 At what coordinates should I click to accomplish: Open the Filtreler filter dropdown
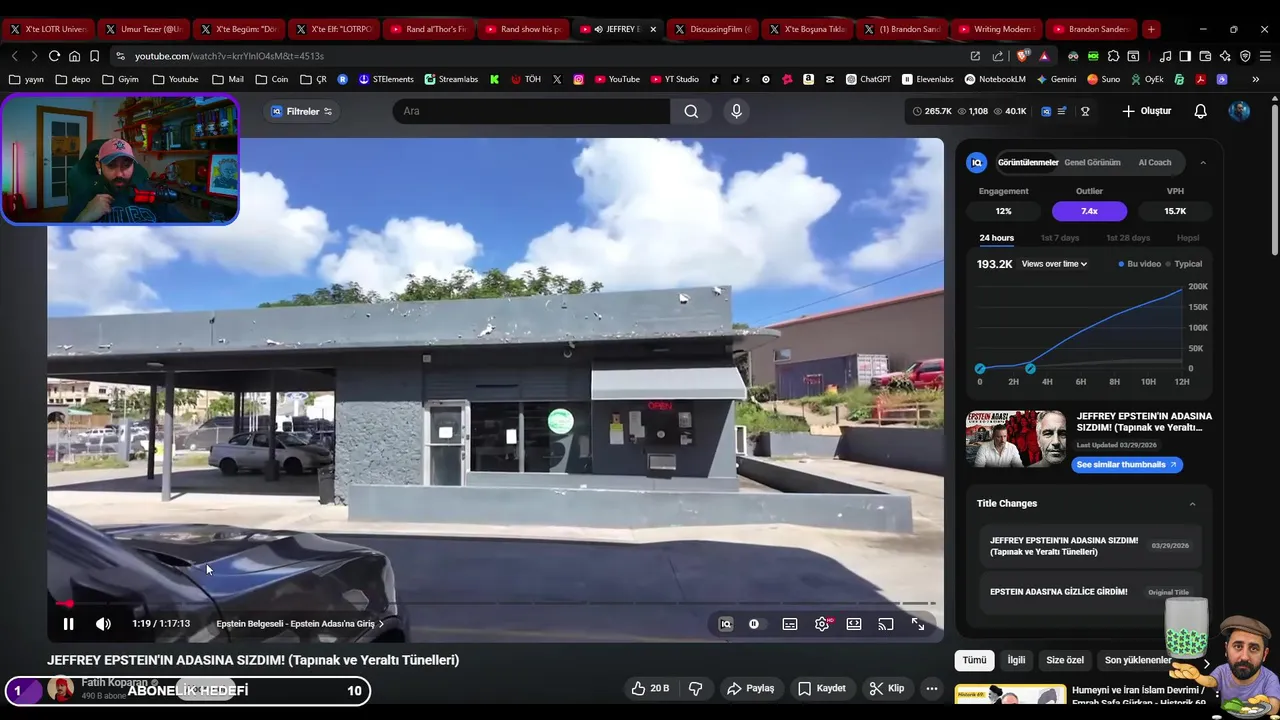tap(301, 111)
